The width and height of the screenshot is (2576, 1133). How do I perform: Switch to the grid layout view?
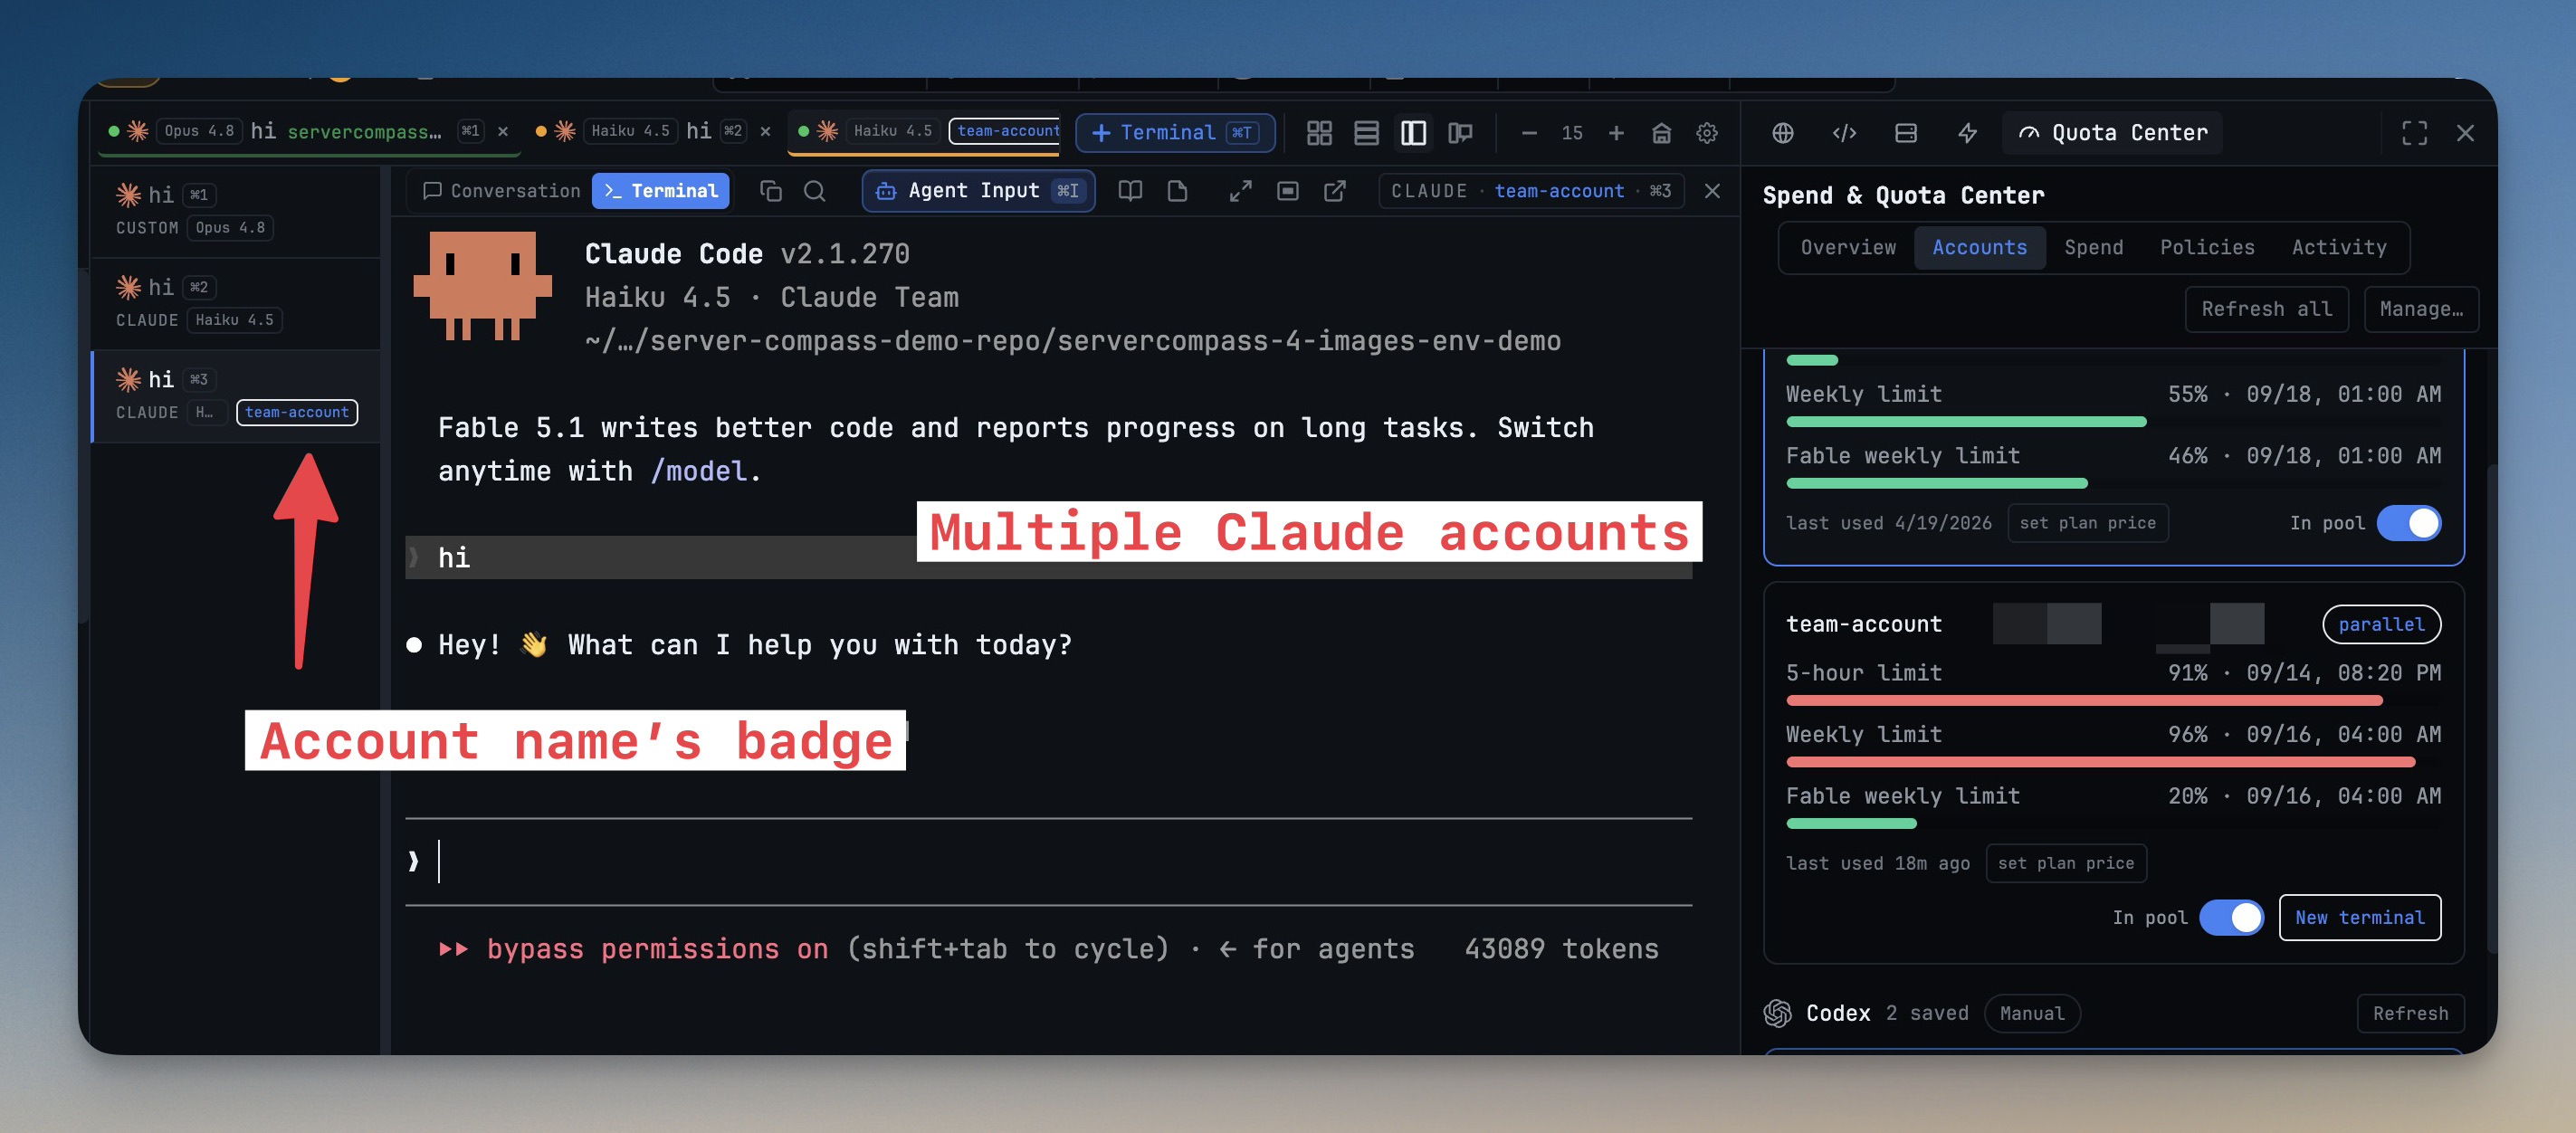(1319, 133)
